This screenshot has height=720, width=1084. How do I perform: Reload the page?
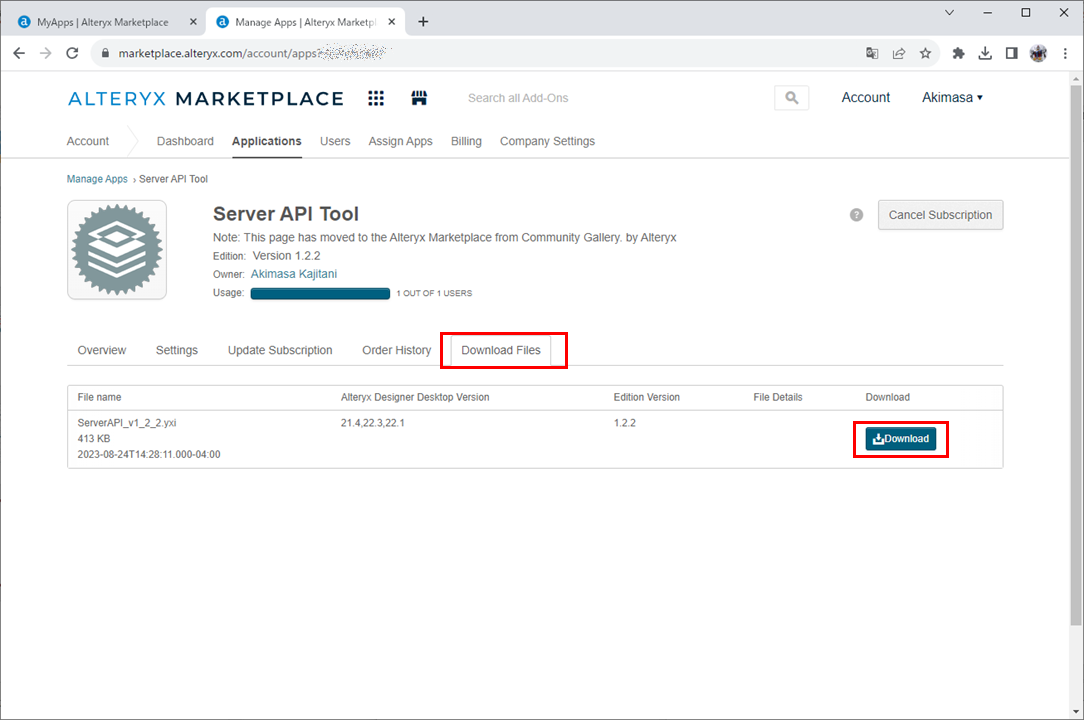point(72,53)
